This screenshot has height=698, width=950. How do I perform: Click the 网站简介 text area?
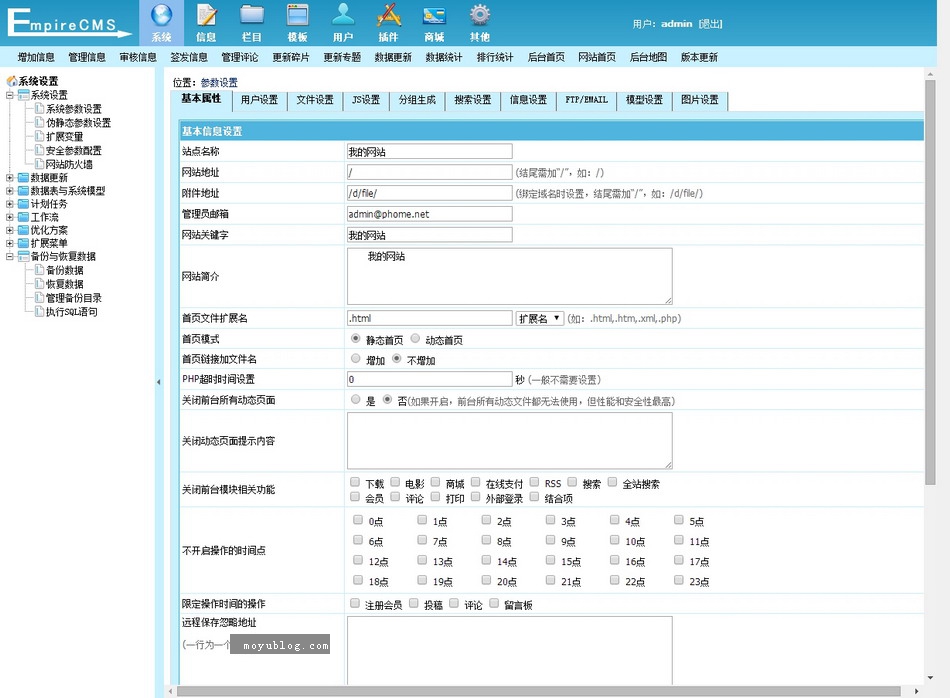point(510,276)
